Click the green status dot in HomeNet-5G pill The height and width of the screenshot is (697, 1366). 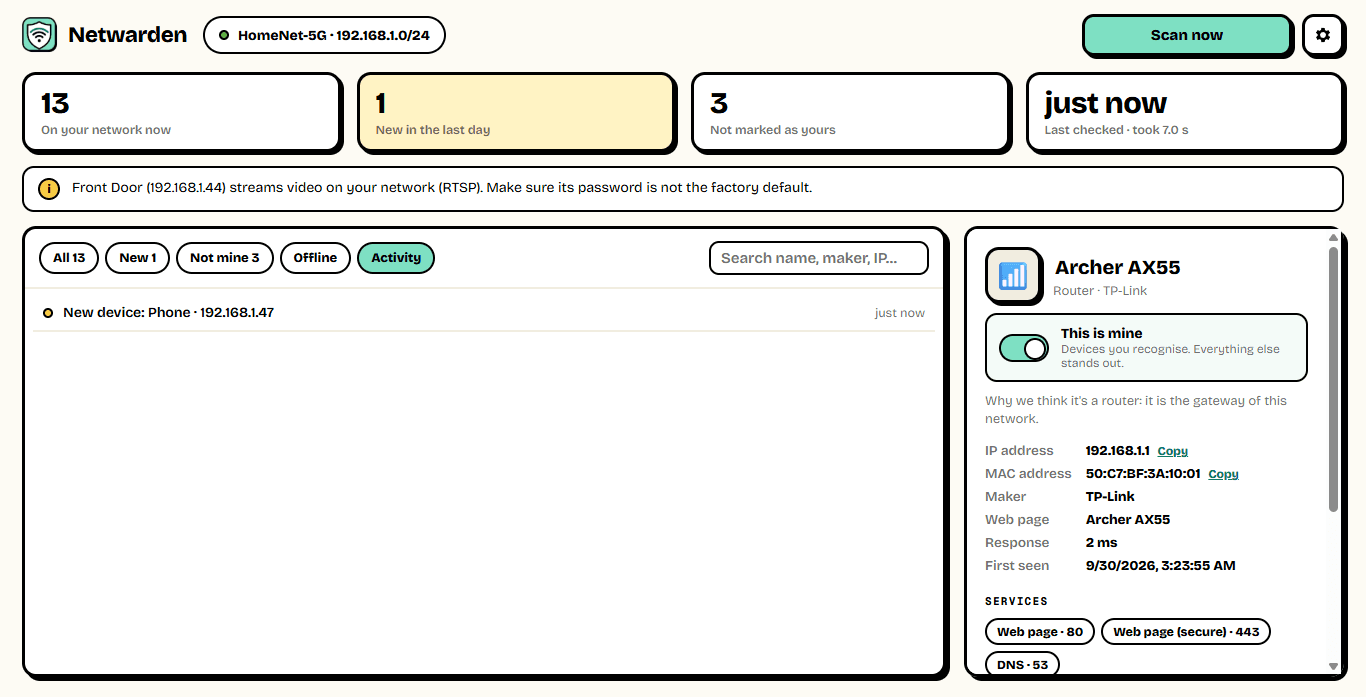224,35
